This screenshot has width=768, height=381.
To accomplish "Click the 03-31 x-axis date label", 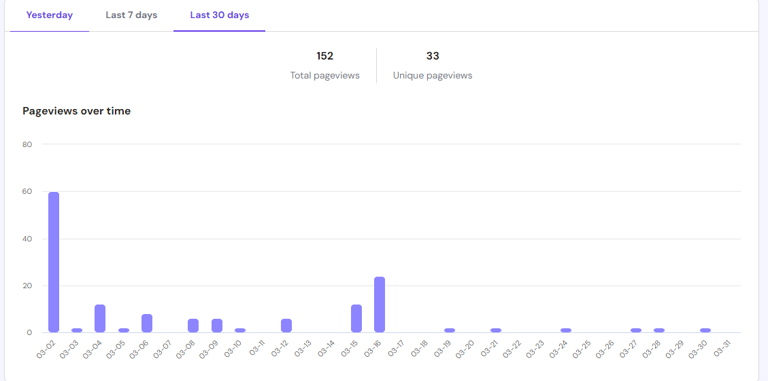I will tap(722, 350).
